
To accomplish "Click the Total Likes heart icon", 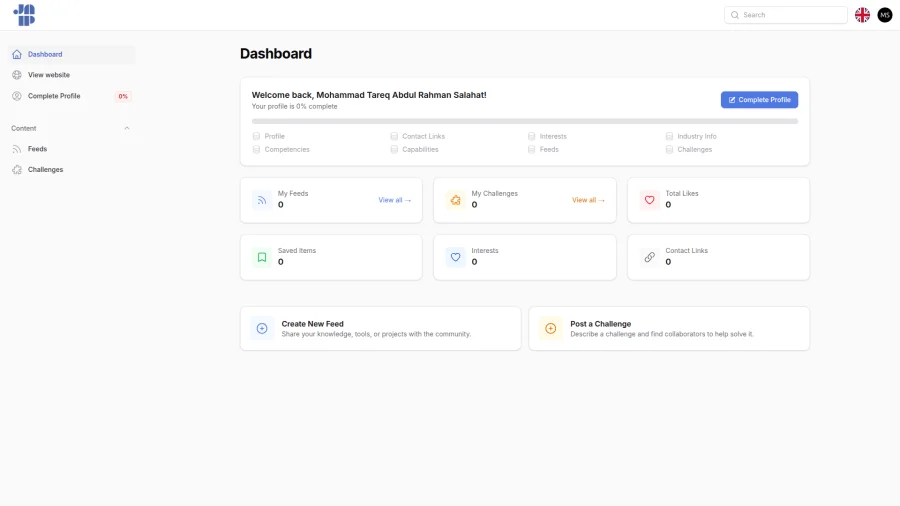I will [649, 200].
